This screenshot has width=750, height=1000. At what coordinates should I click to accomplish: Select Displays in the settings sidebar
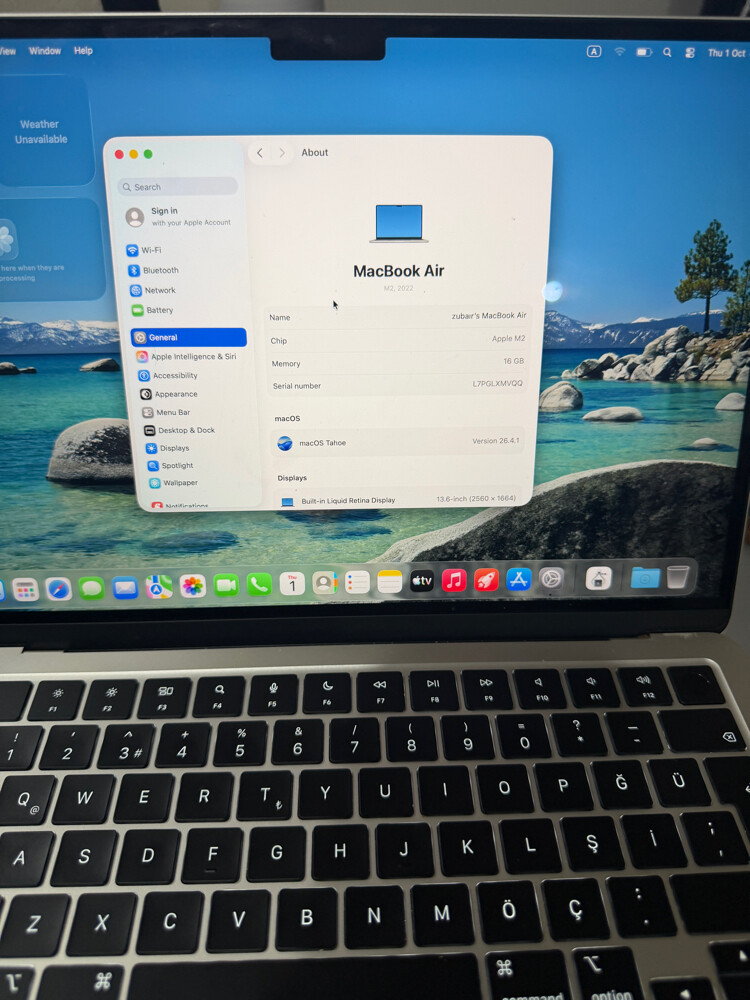168,448
